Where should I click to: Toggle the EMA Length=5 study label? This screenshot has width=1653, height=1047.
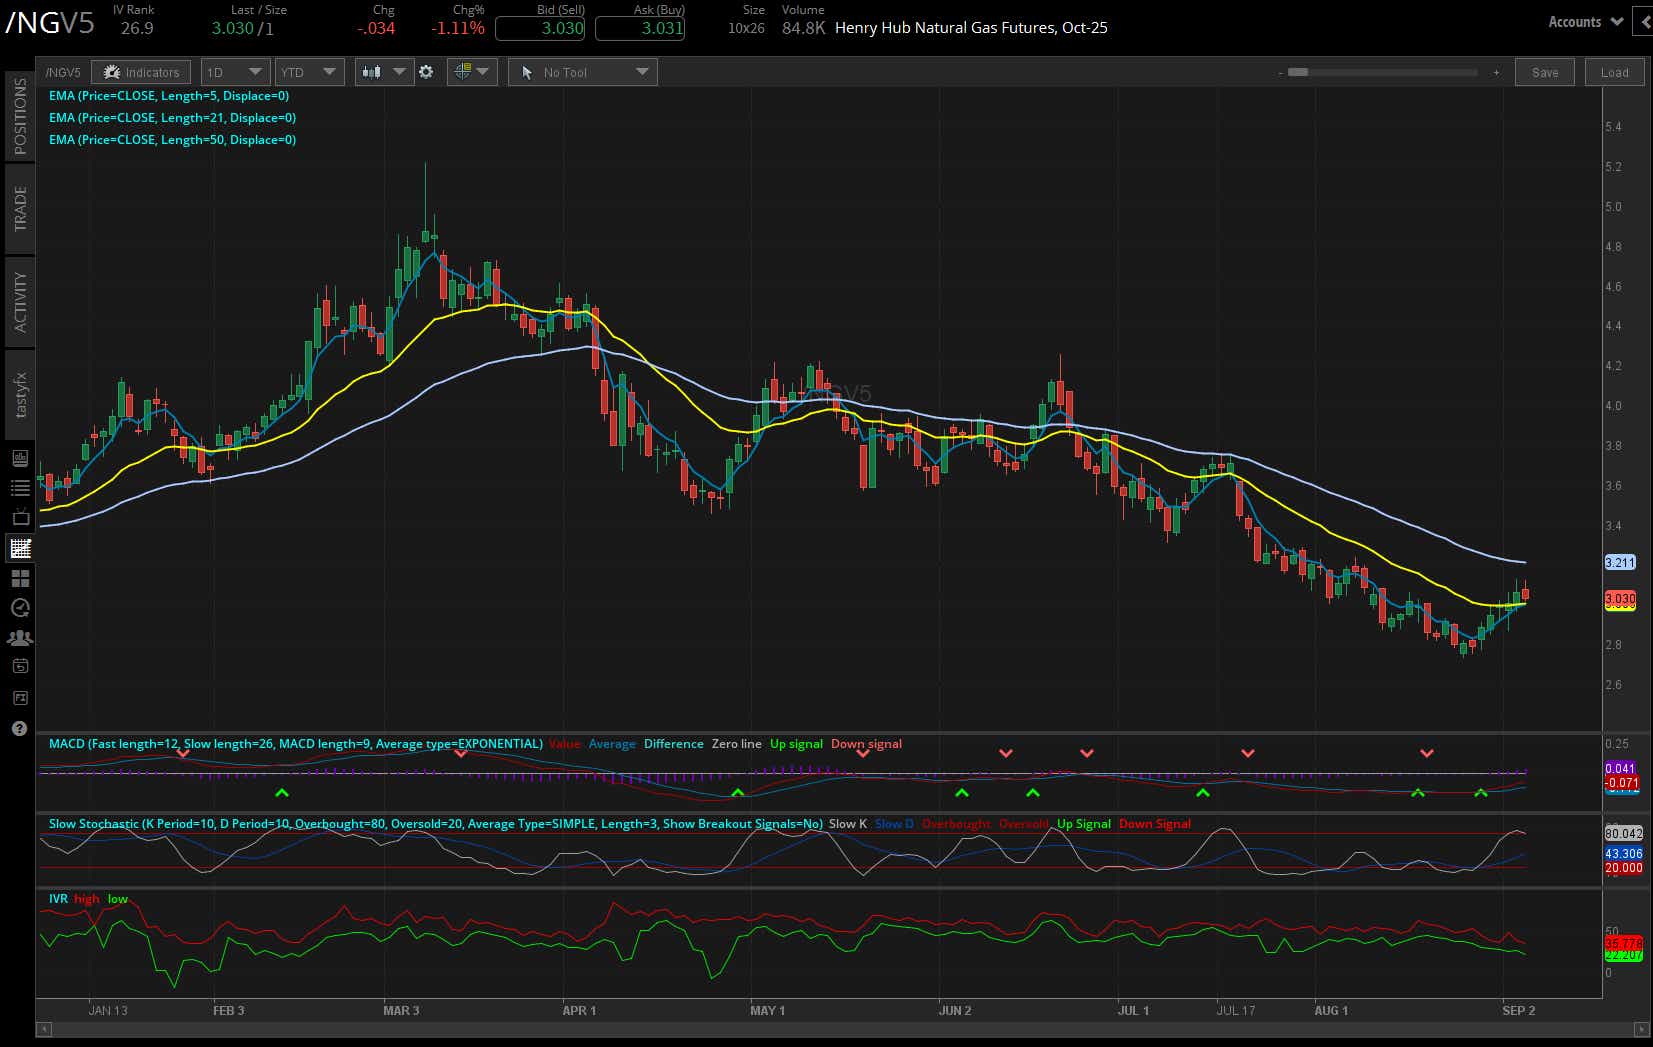tap(168, 96)
